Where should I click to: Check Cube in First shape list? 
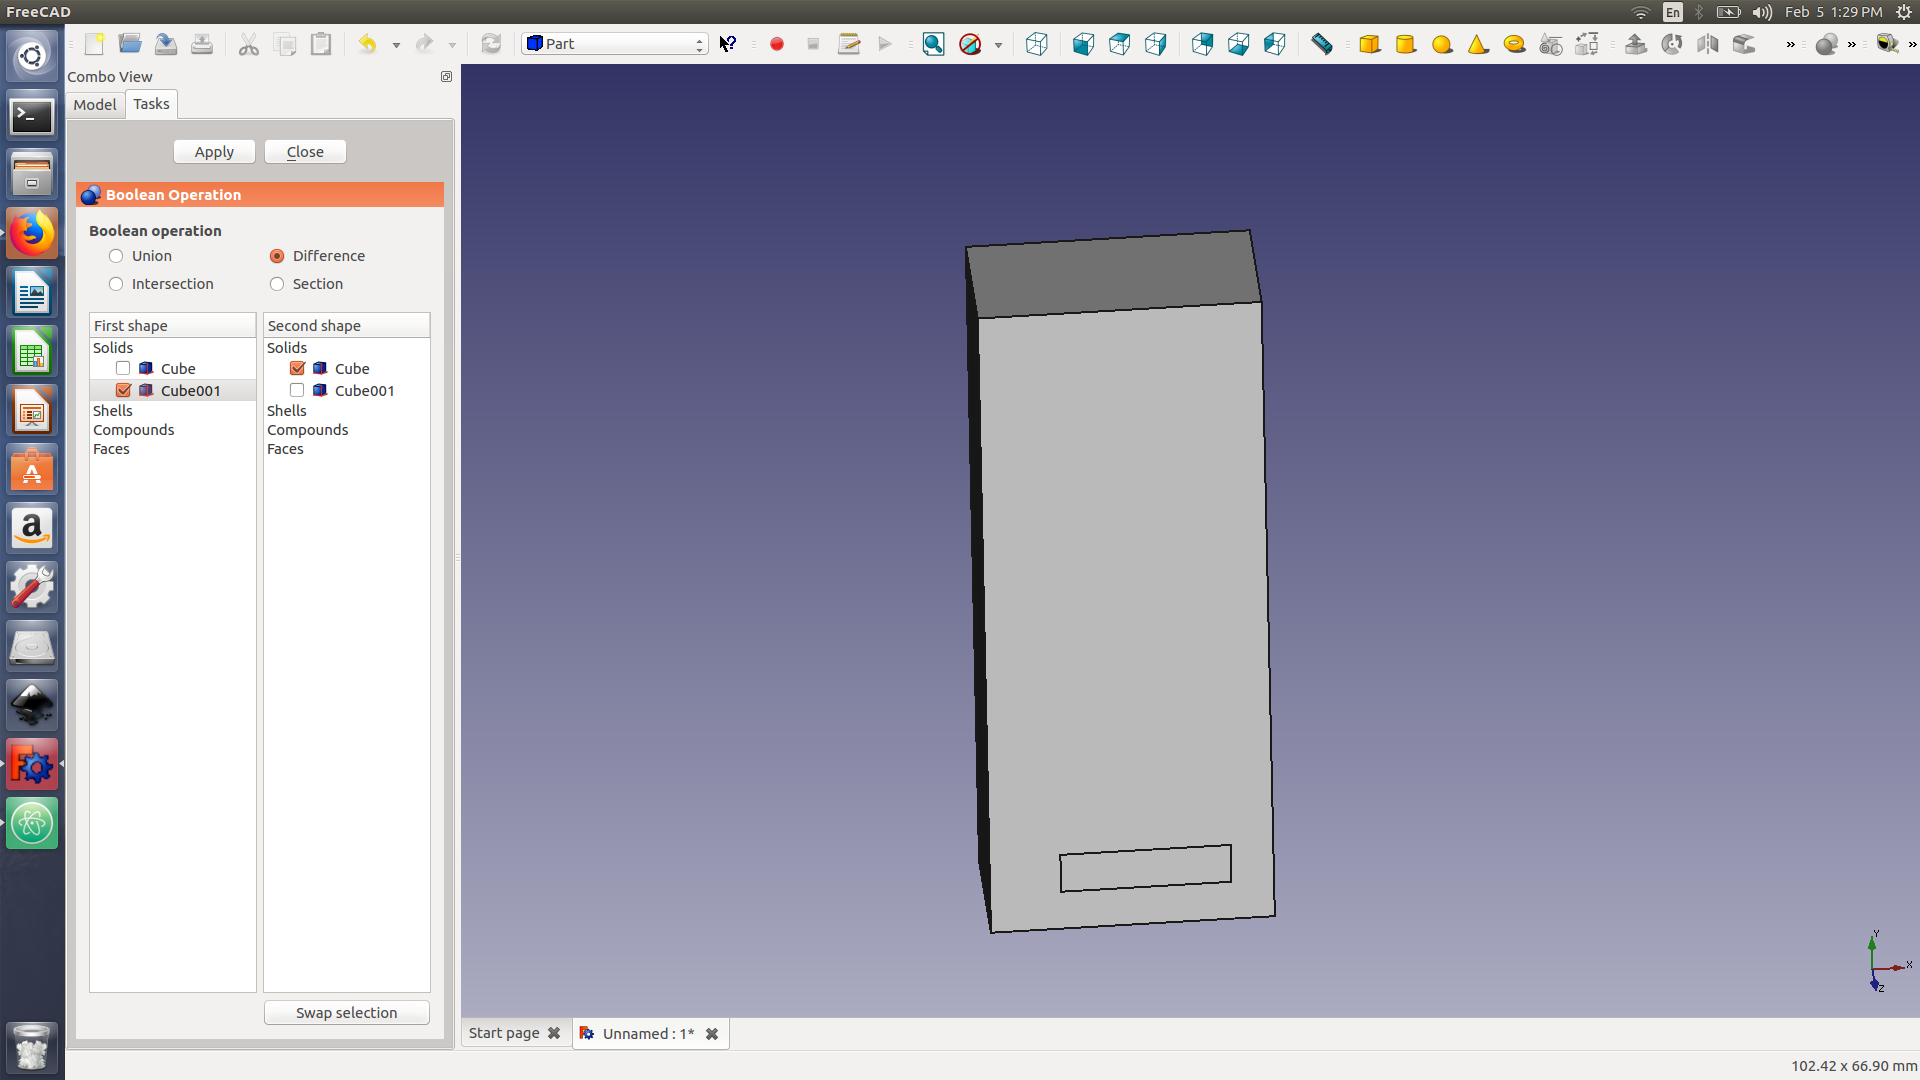tap(123, 368)
